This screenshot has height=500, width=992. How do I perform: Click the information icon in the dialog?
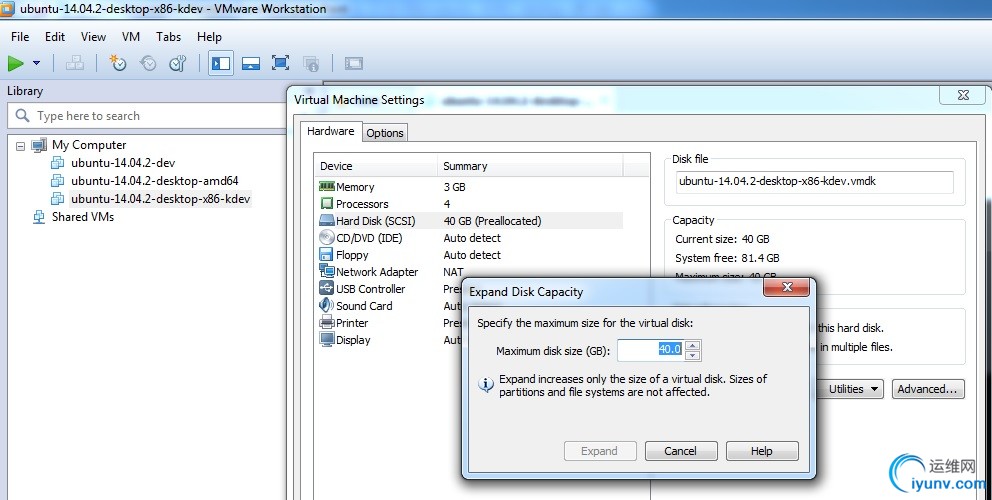click(486, 384)
